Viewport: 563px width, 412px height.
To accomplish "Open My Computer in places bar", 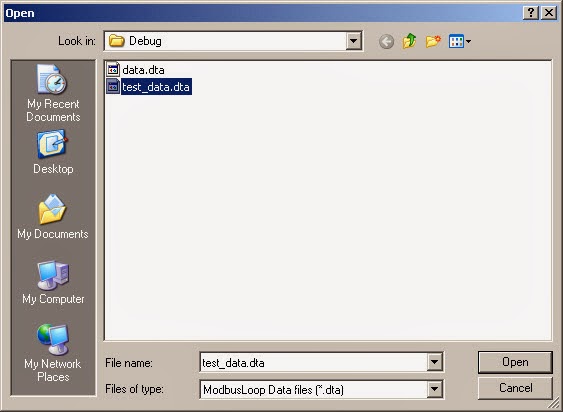I will 53,283.
